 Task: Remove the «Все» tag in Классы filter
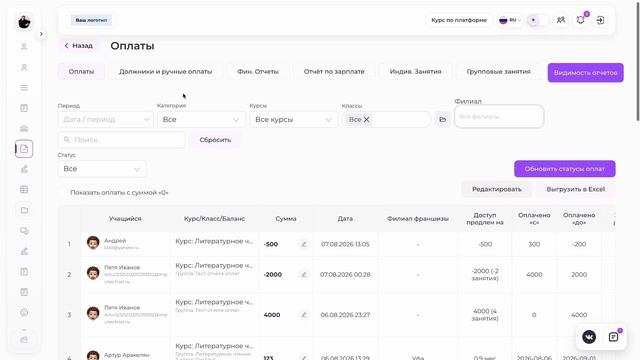pos(367,119)
